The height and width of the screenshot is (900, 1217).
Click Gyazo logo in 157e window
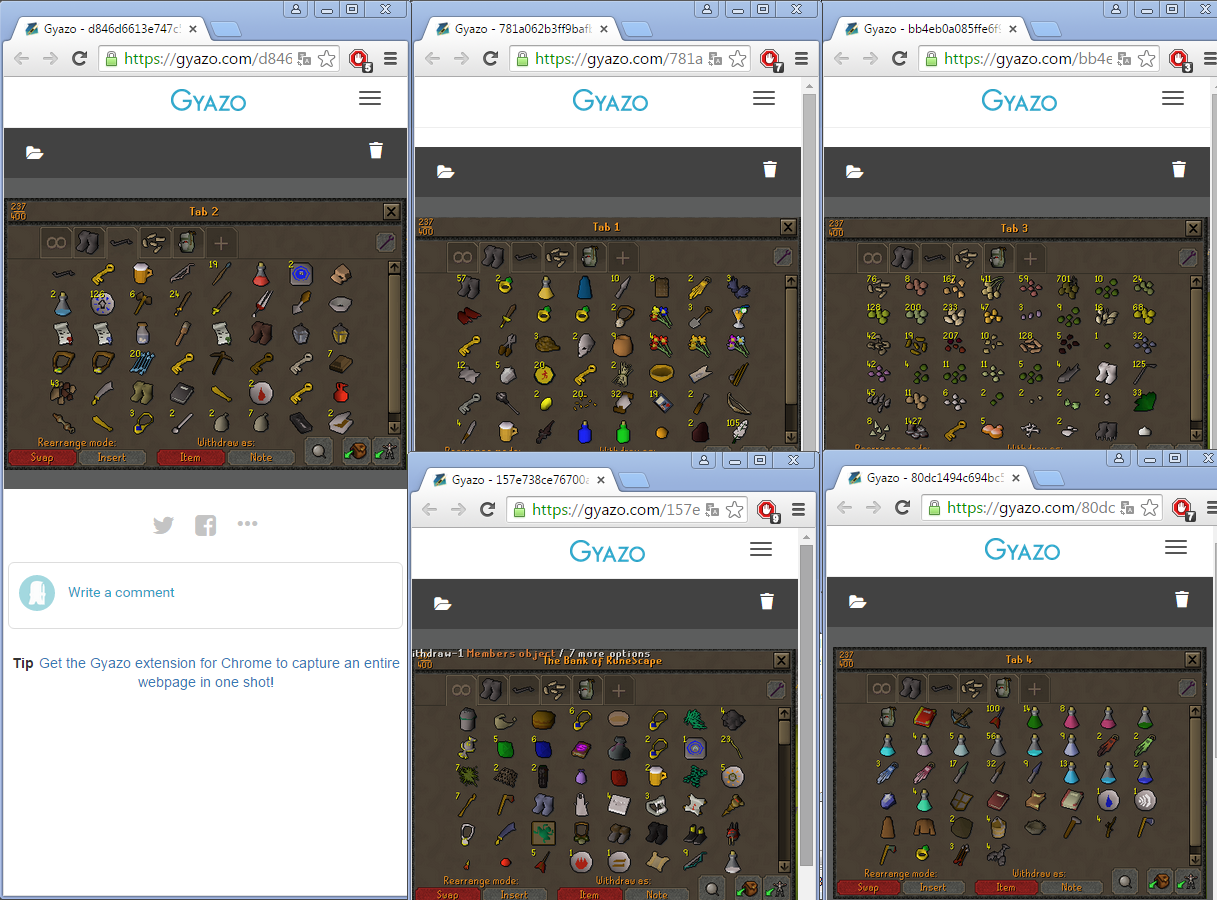point(607,551)
